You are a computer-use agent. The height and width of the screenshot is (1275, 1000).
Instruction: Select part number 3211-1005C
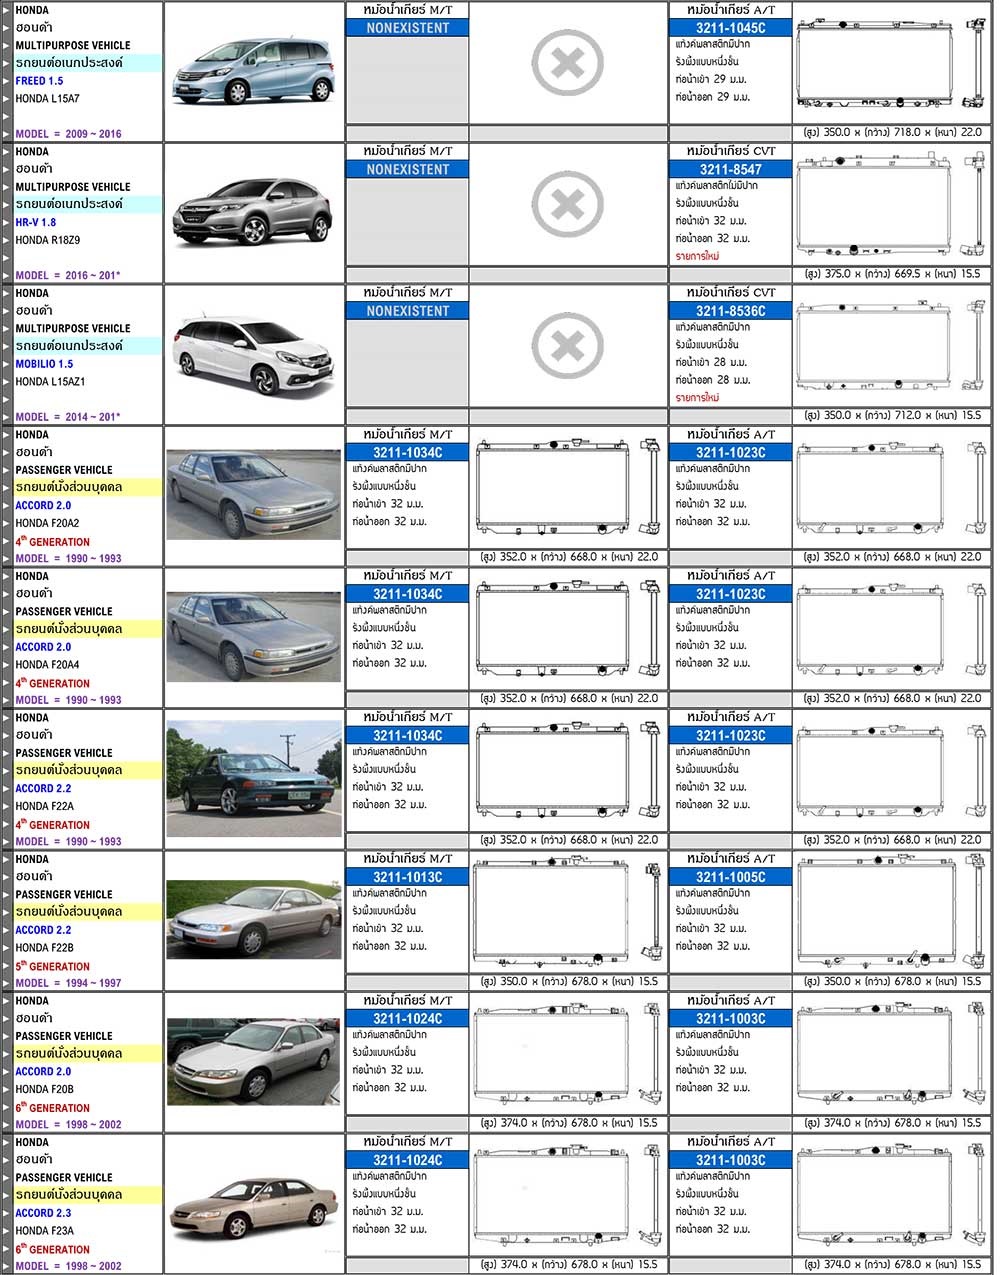[731, 877]
